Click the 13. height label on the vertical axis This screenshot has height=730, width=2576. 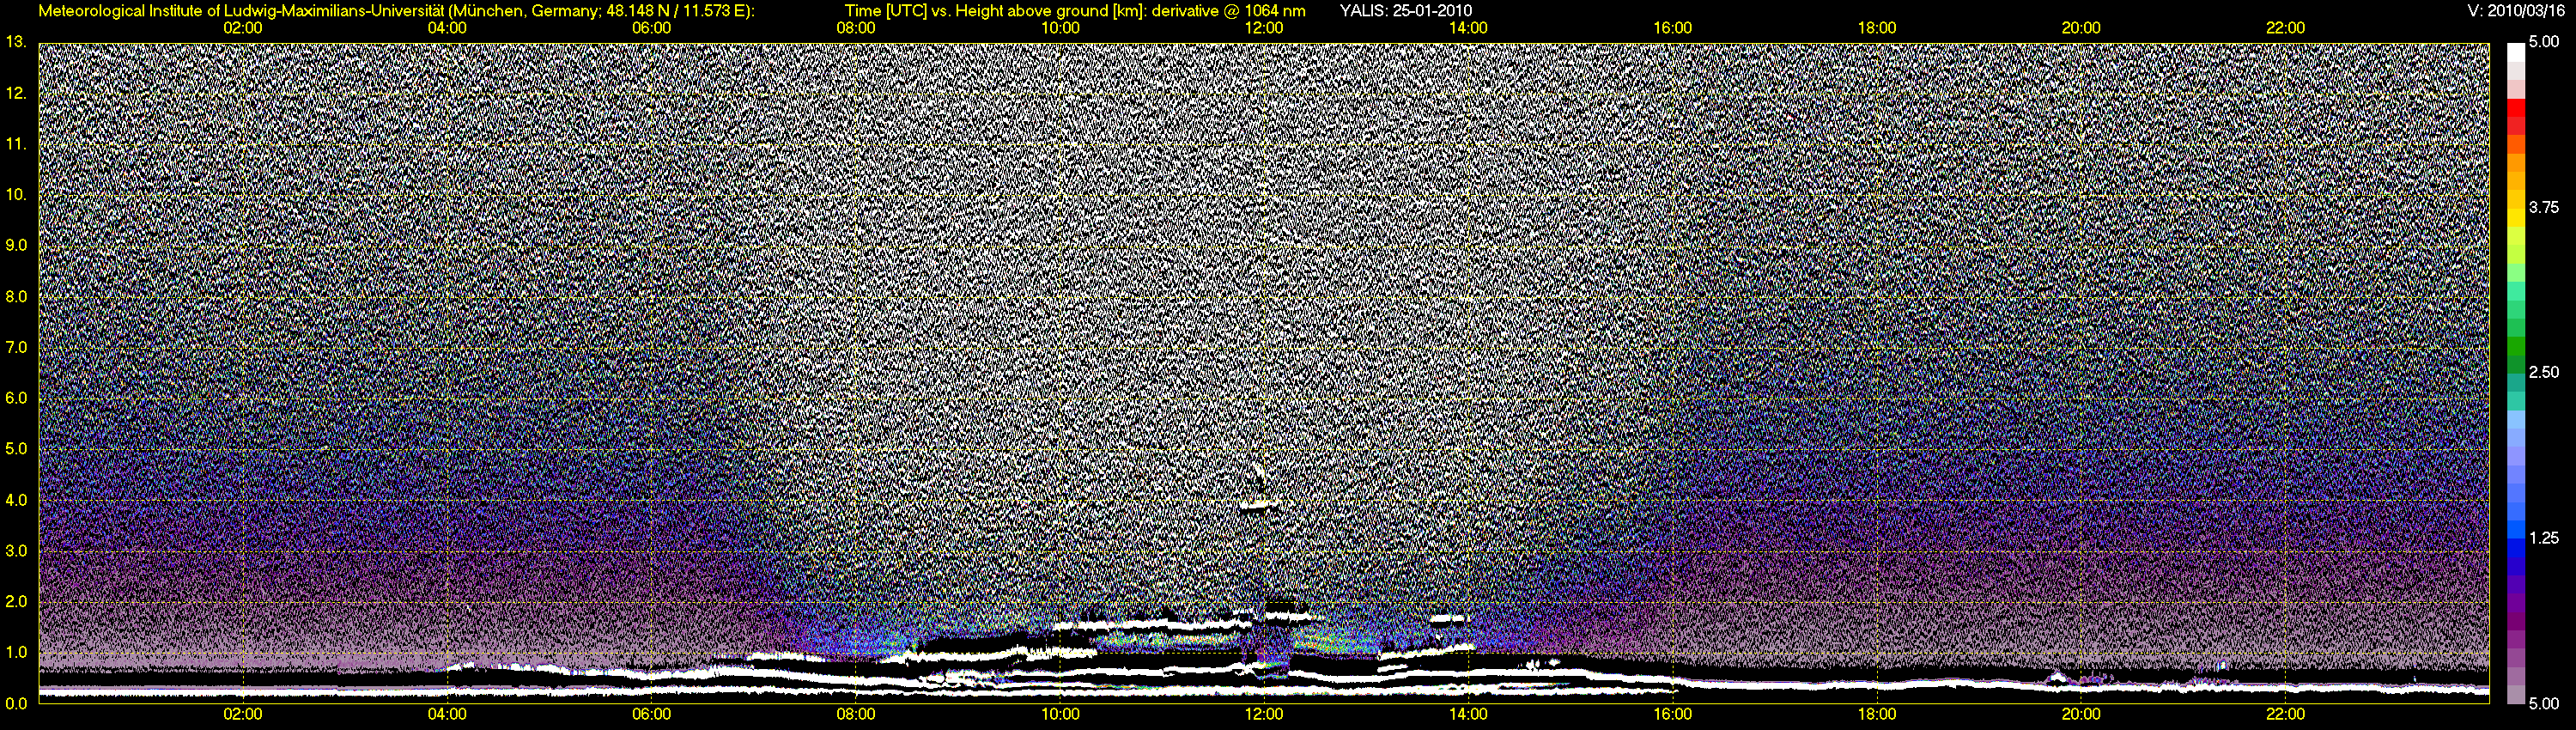point(16,42)
